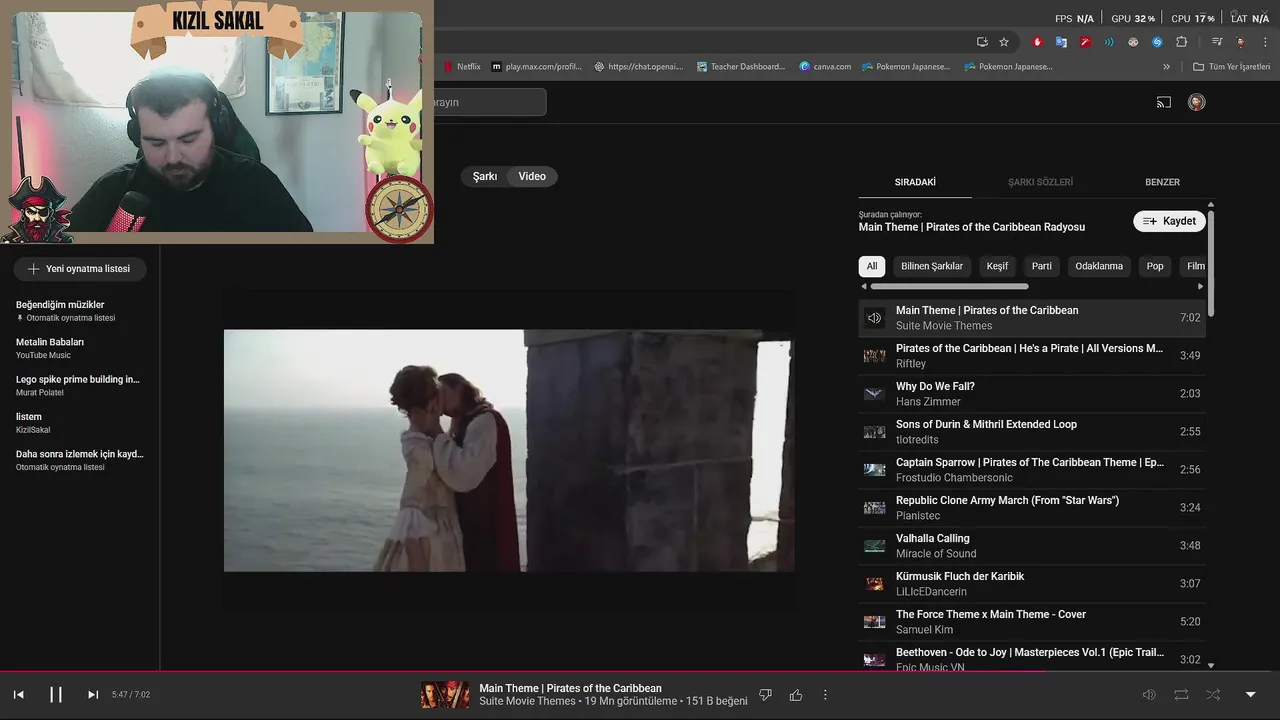Select the Parti filter chip
This screenshot has width=1280, height=720.
1042,266
